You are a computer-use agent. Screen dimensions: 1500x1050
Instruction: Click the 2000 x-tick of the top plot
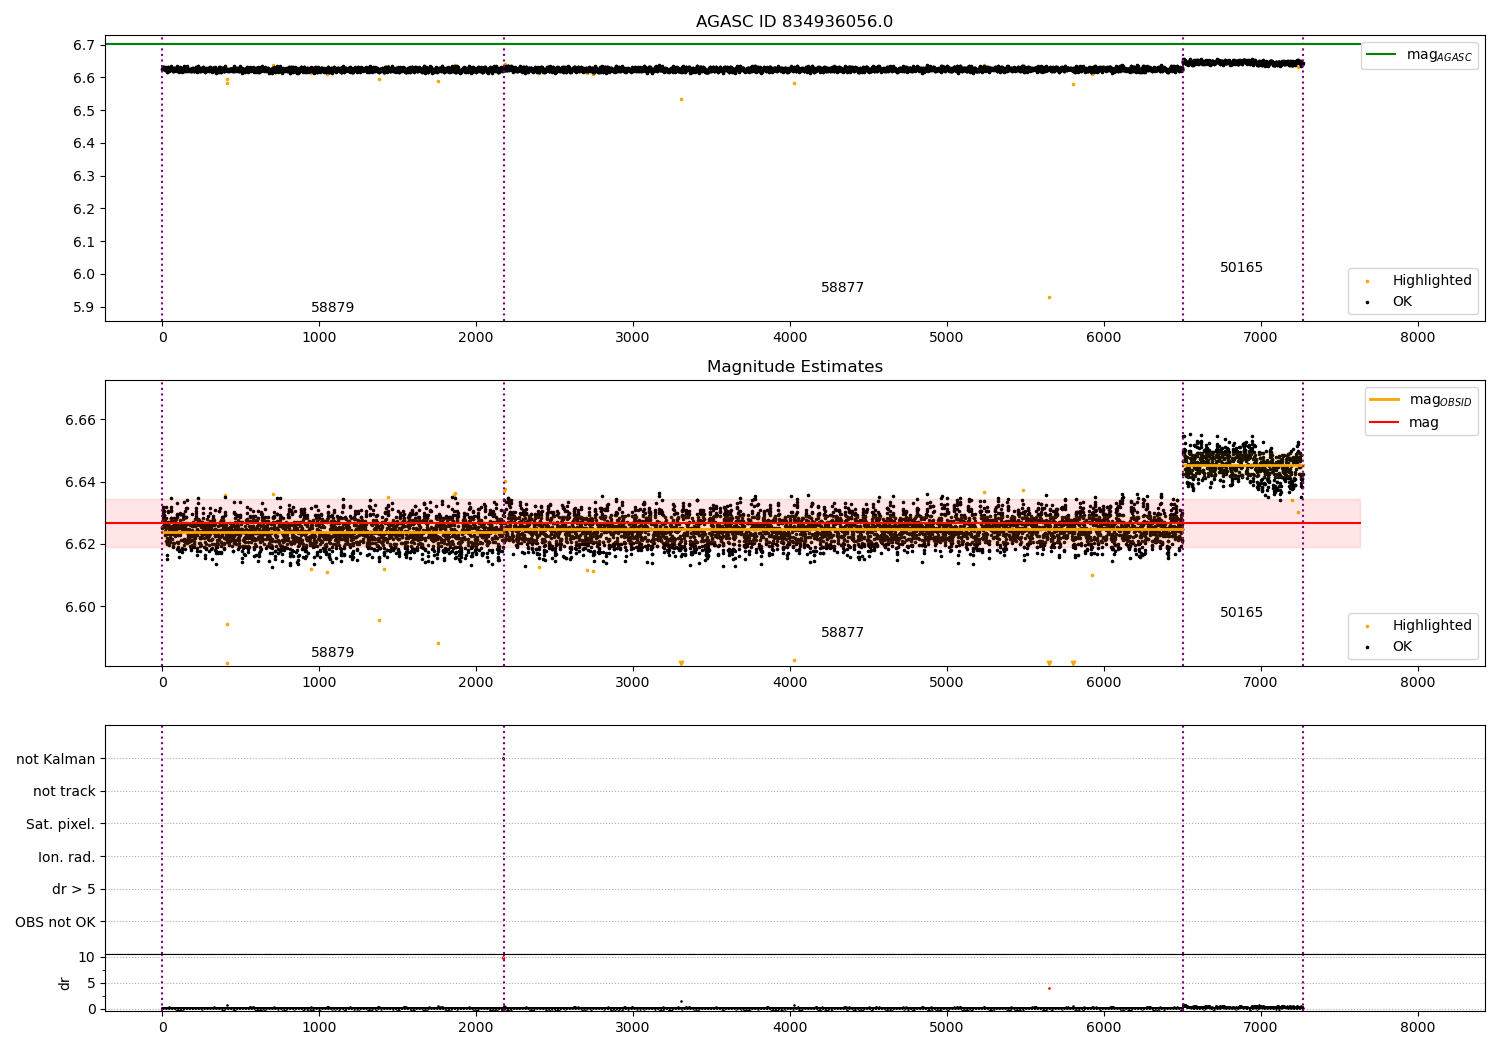point(476,337)
